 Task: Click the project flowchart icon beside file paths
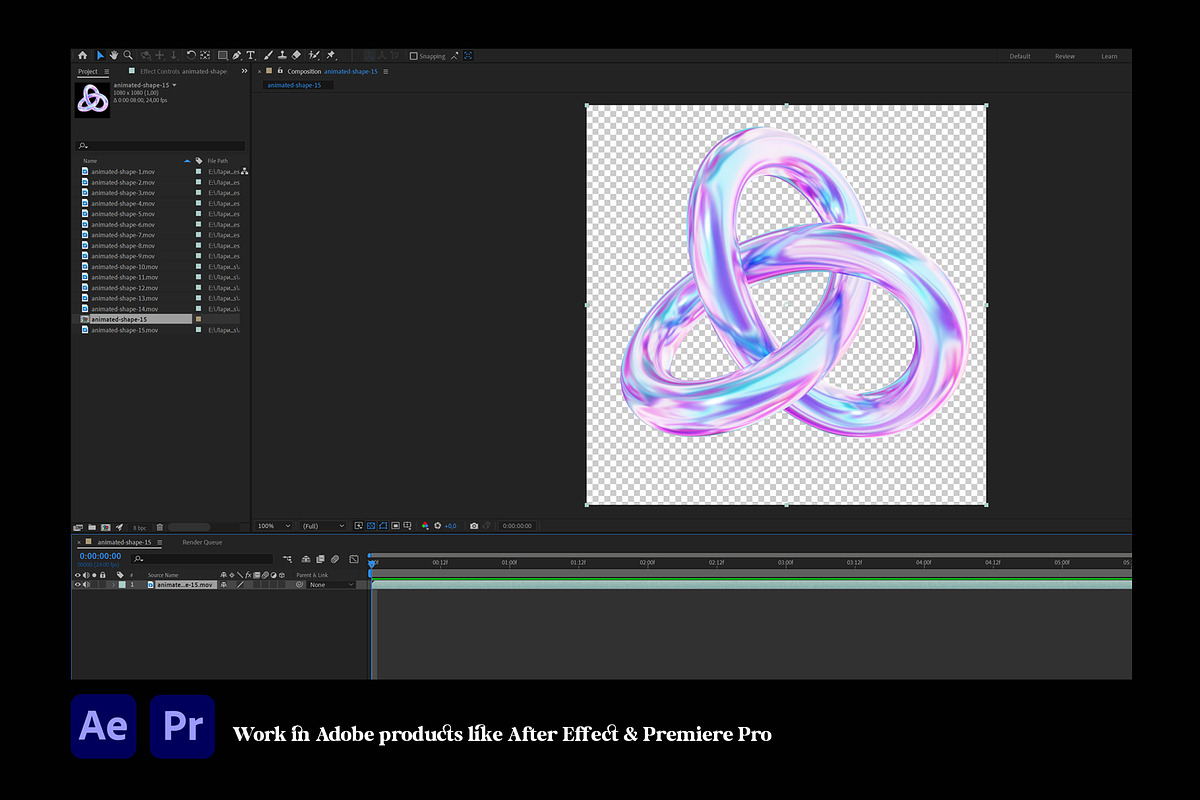[x=244, y=171]
